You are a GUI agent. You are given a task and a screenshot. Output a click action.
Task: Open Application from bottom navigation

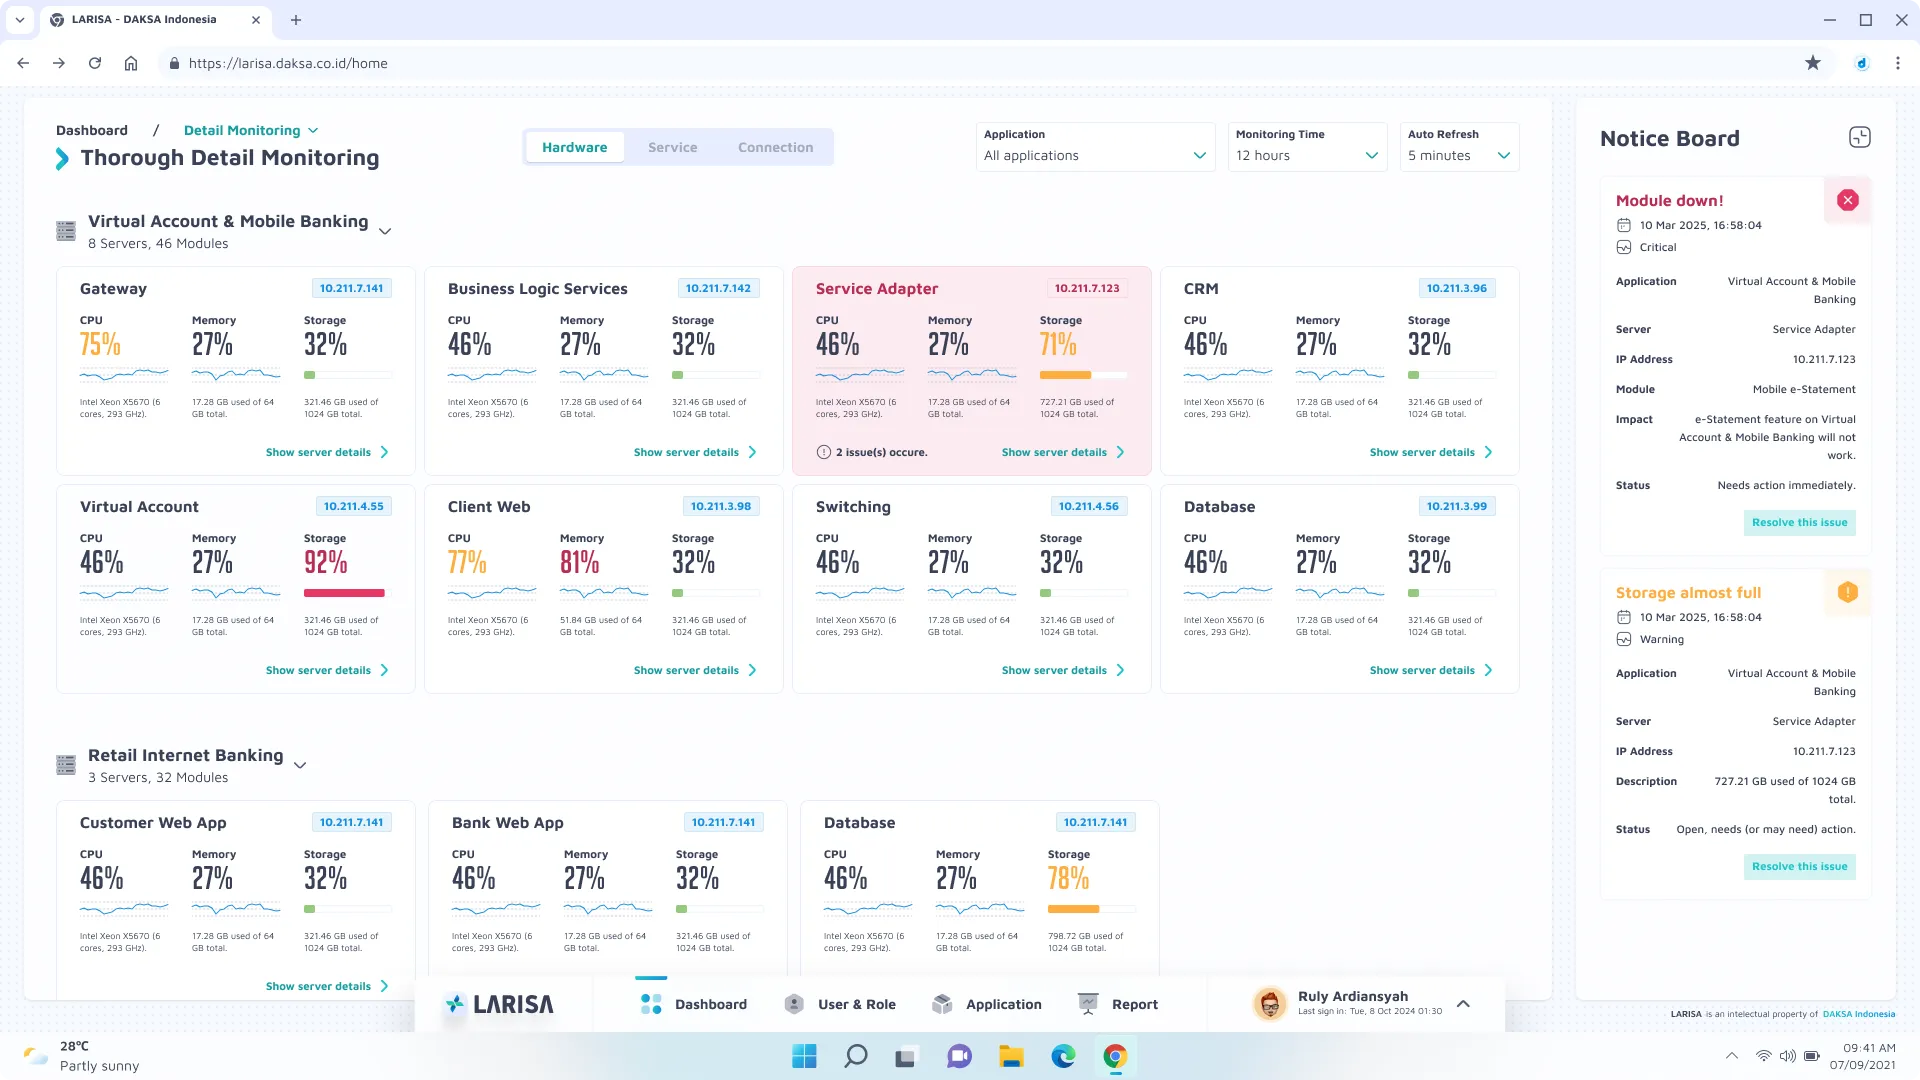tap(986, 1004)
